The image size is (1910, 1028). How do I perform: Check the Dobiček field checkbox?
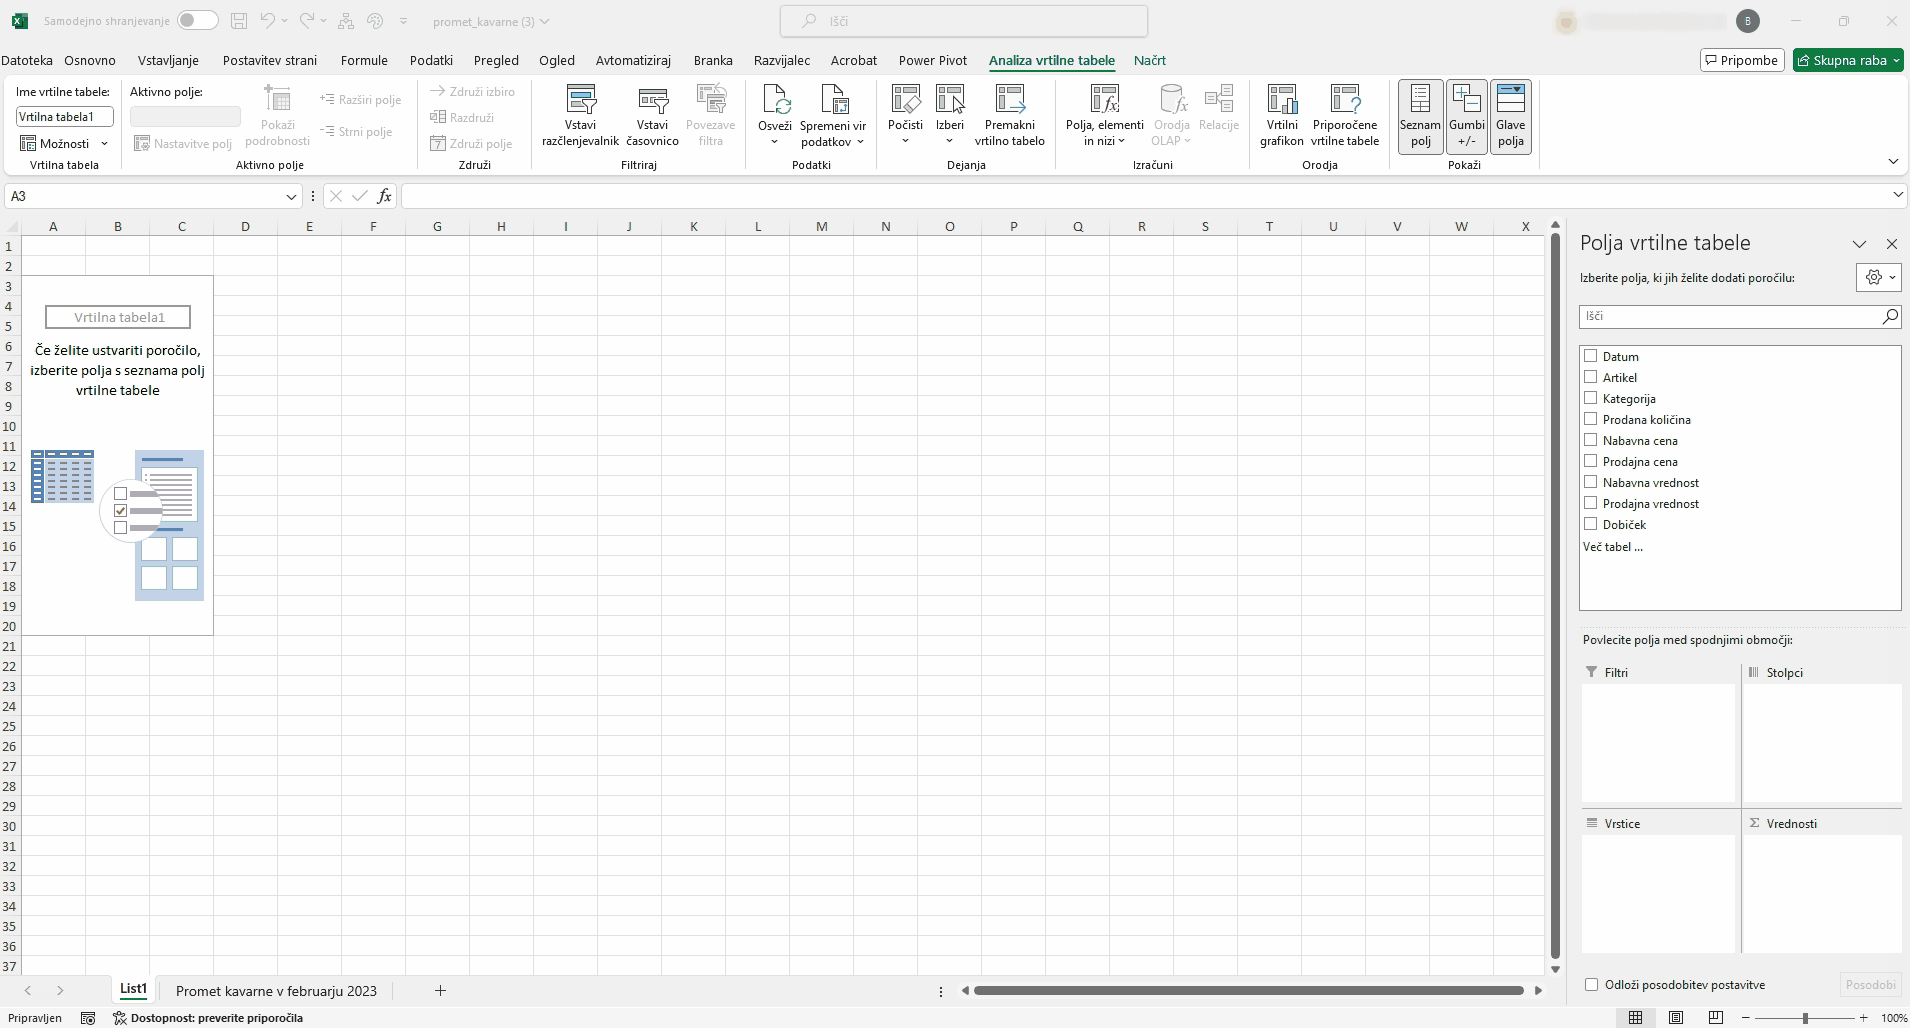pyautogui.click(x=1591, y=524)
